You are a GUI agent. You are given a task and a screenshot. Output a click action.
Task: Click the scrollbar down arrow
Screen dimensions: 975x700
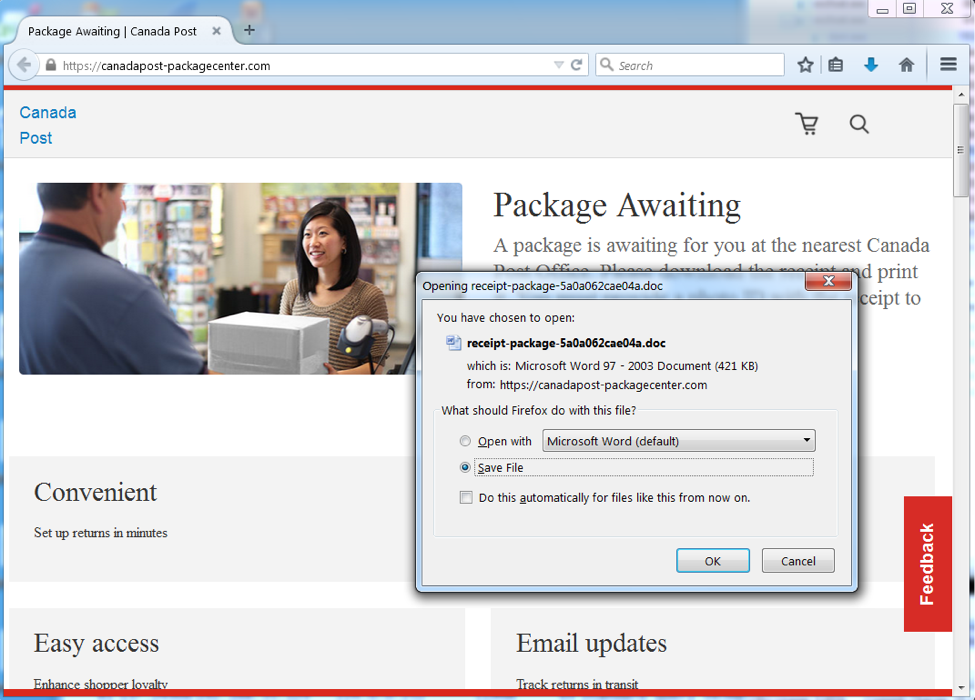click(x=961, y=688)
